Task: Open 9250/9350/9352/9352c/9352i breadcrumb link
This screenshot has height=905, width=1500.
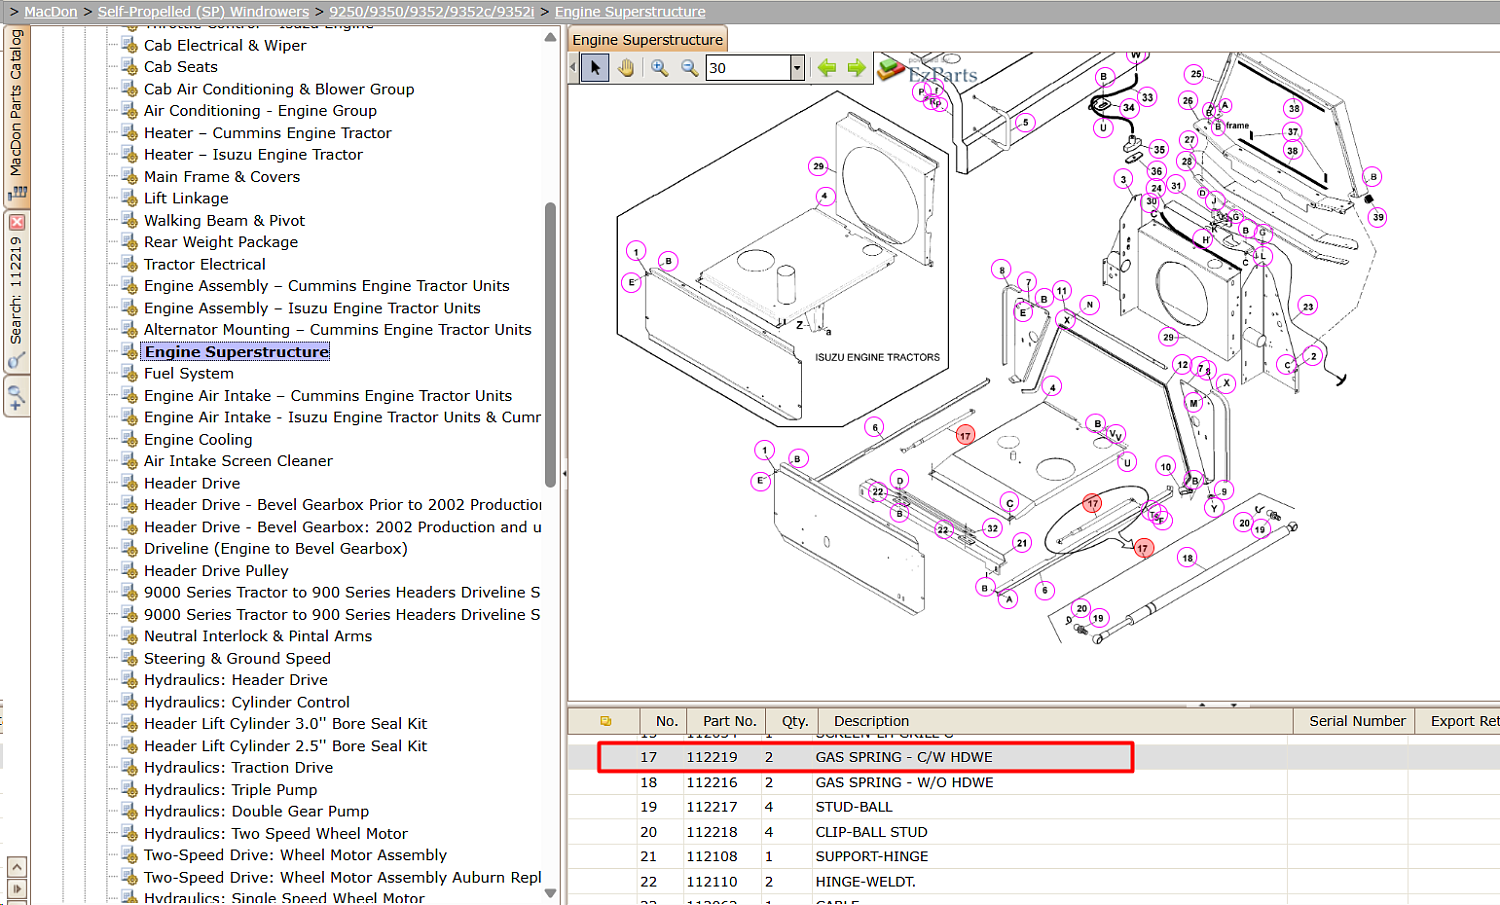Action: (432, 12)
